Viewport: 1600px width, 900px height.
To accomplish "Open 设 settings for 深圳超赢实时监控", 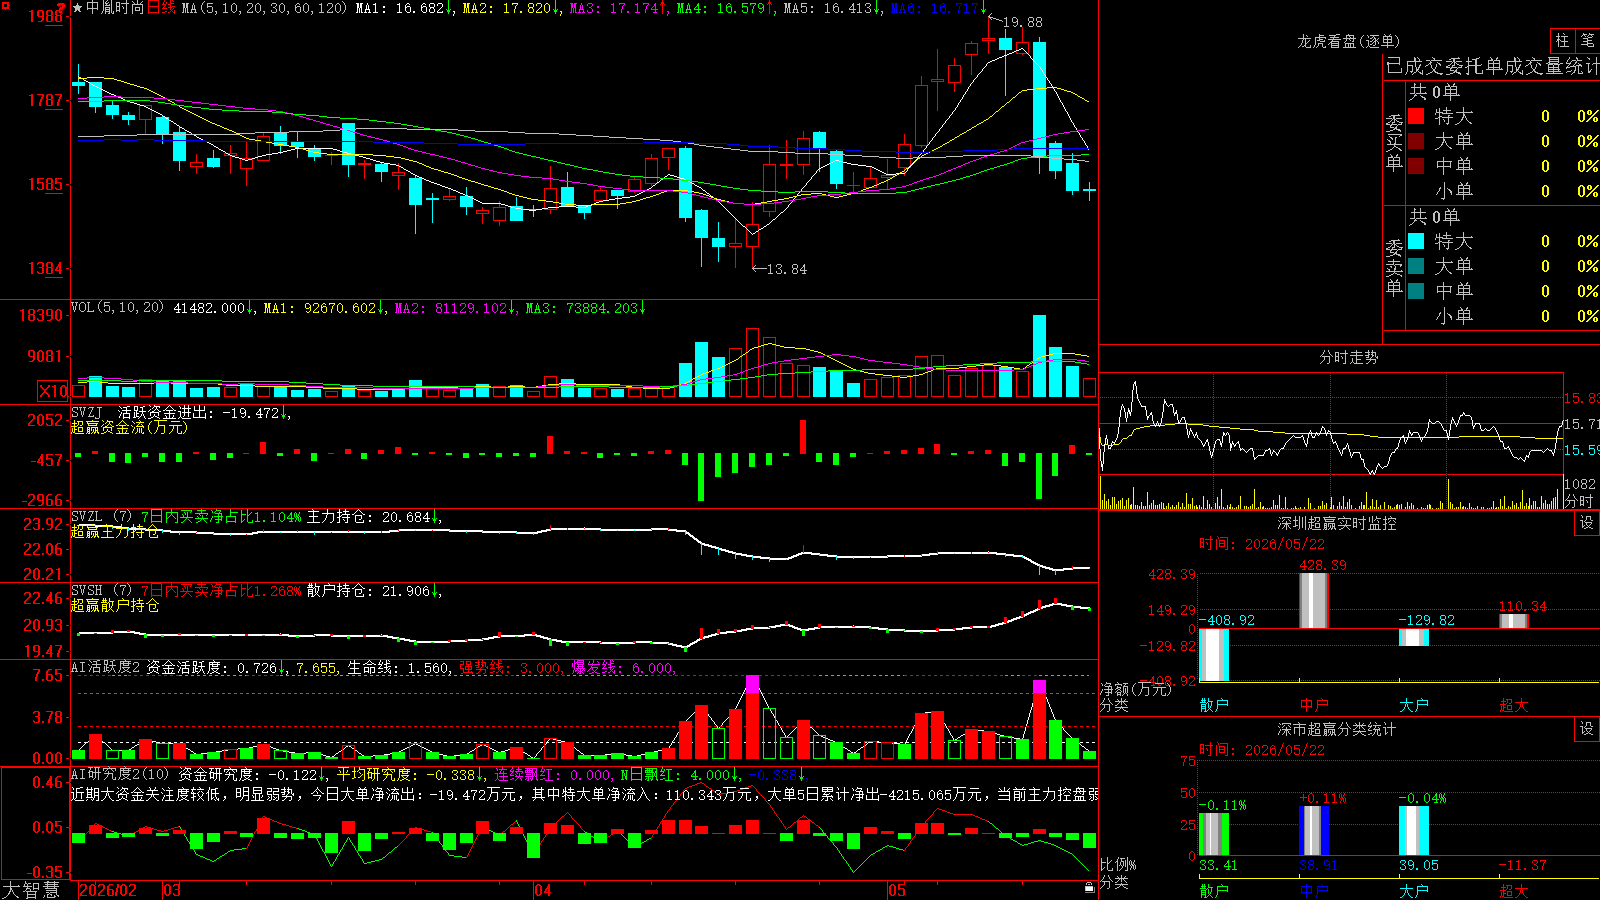I will (1587, 523).
